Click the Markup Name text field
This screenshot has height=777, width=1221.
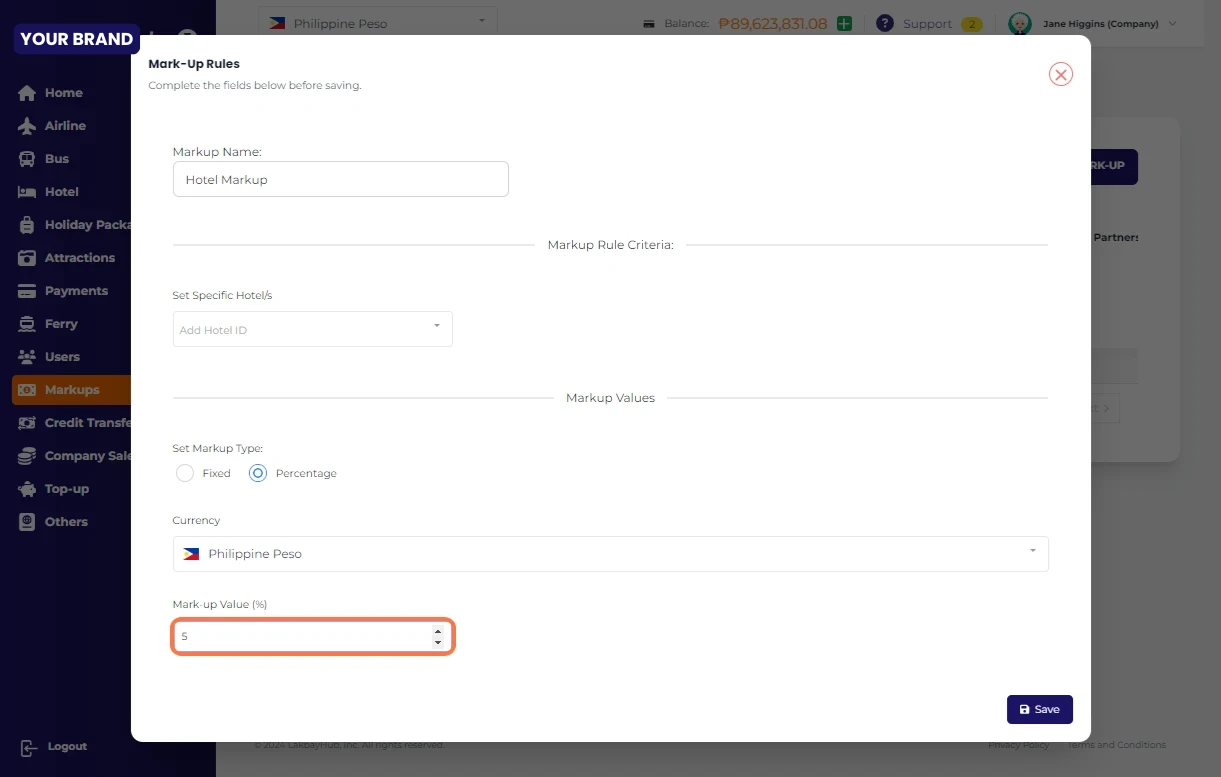(340, 180)
